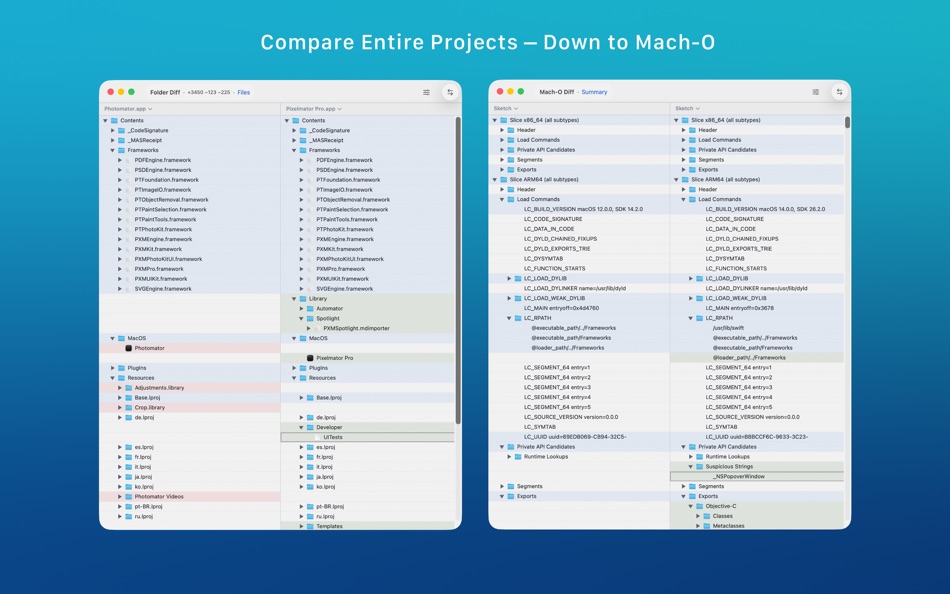Expand right LC_LOAD_DYLIB node in Mach-O Diff
Screen dimensions: 950x594
pos(691,278)
